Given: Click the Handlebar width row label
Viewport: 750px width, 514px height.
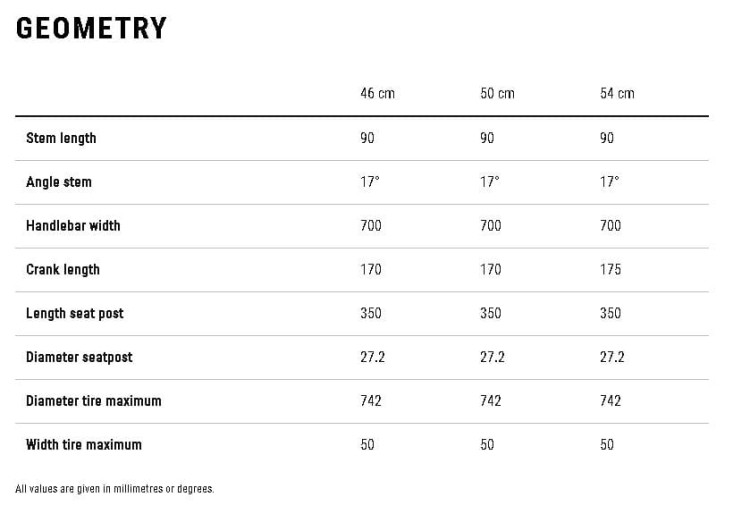Looking at the screenshot, I should (73, 226).
